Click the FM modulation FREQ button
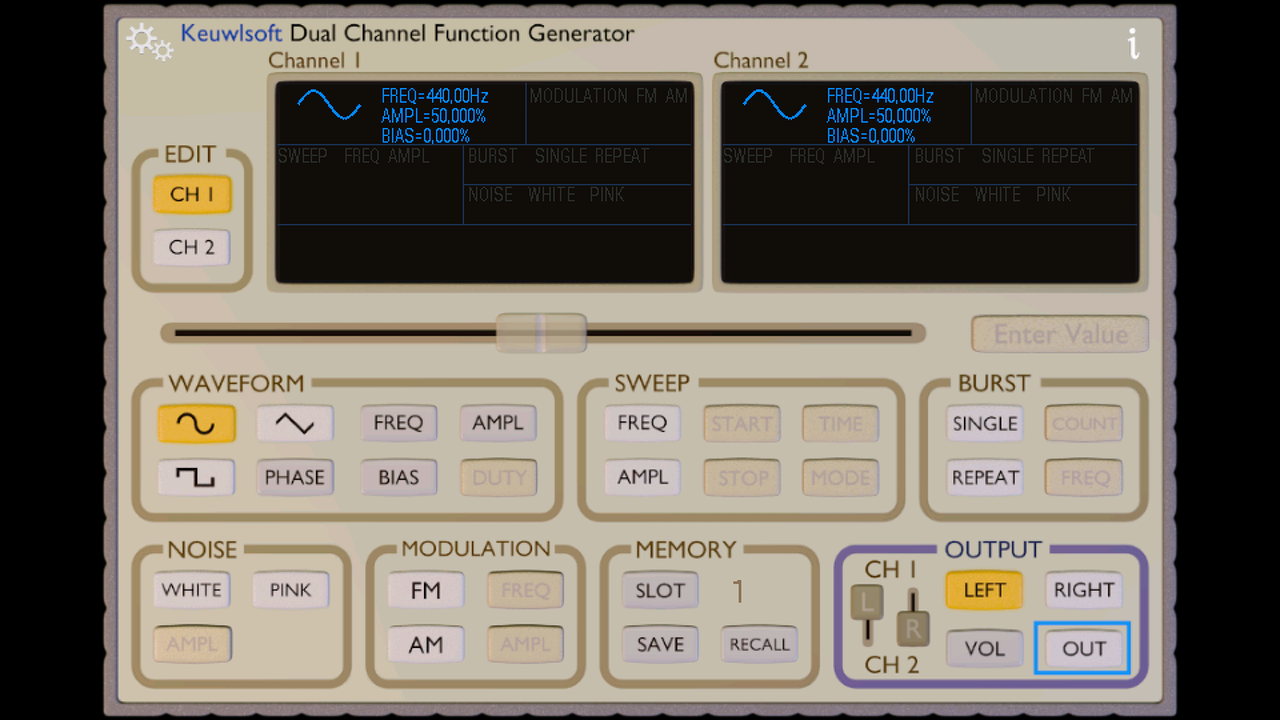The image size is (1280, 720). 525,591
